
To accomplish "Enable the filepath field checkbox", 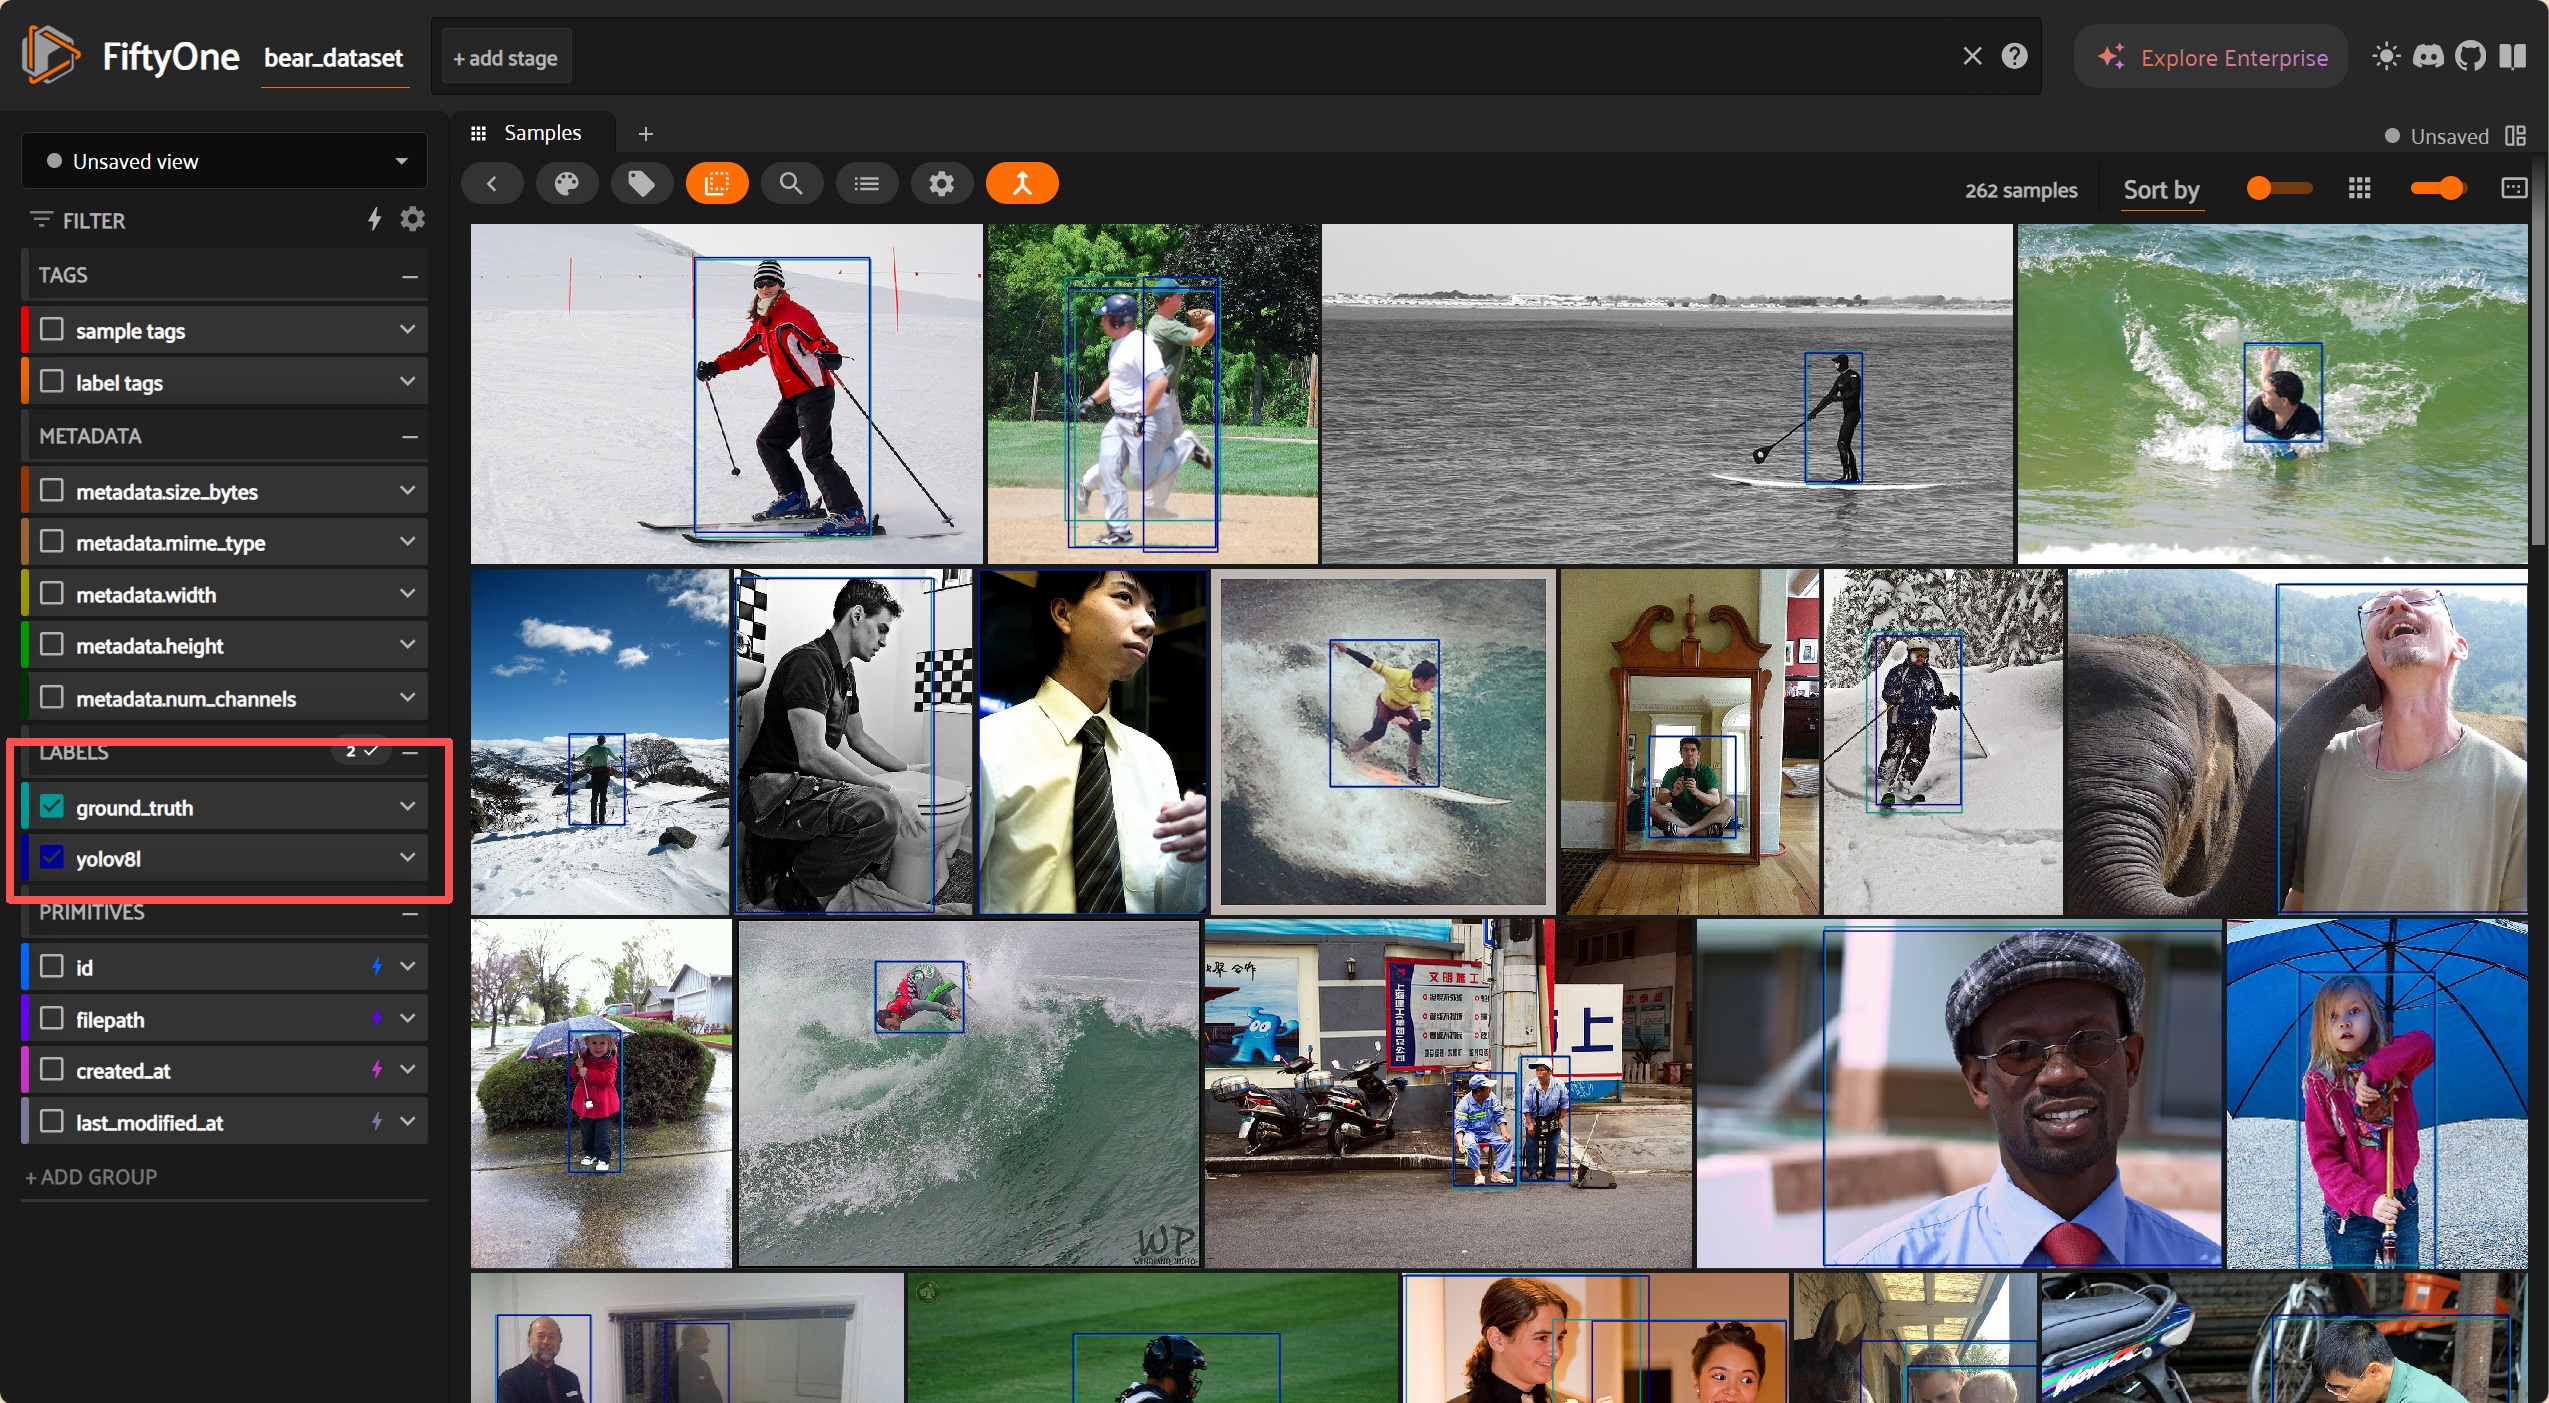I will (x=52, y=1018).
